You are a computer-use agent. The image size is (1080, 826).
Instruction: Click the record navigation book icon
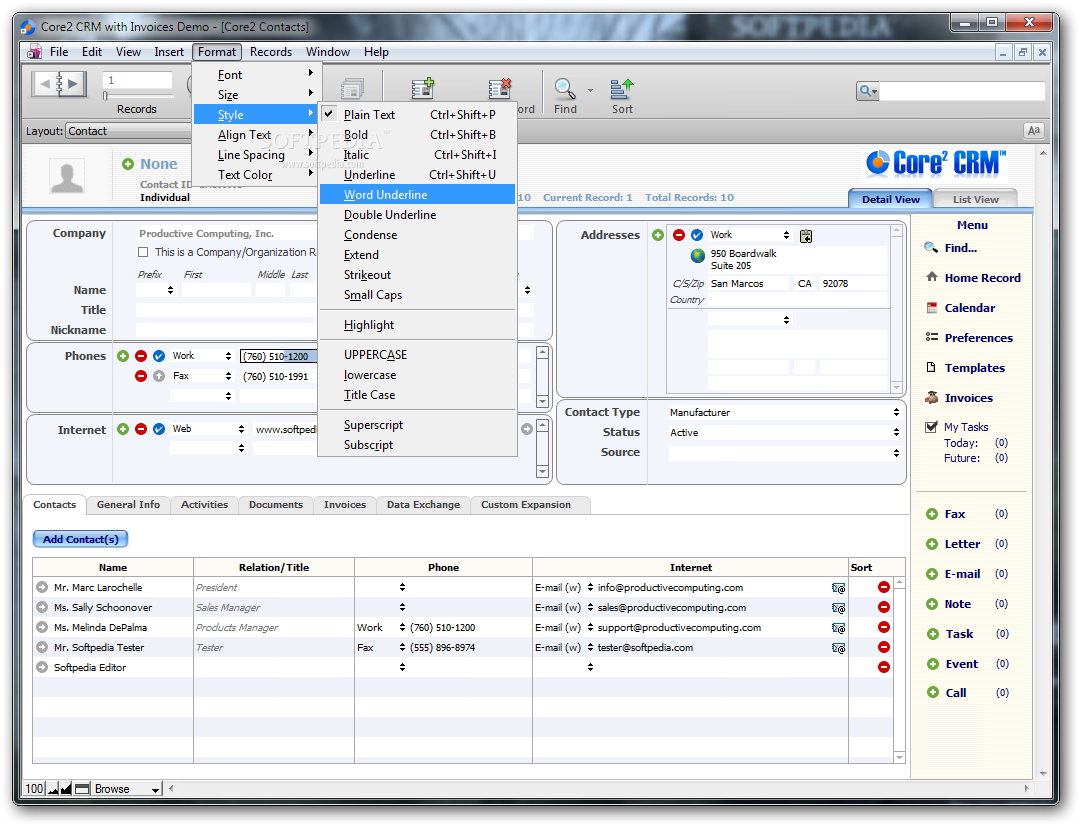tap(59, 84)
